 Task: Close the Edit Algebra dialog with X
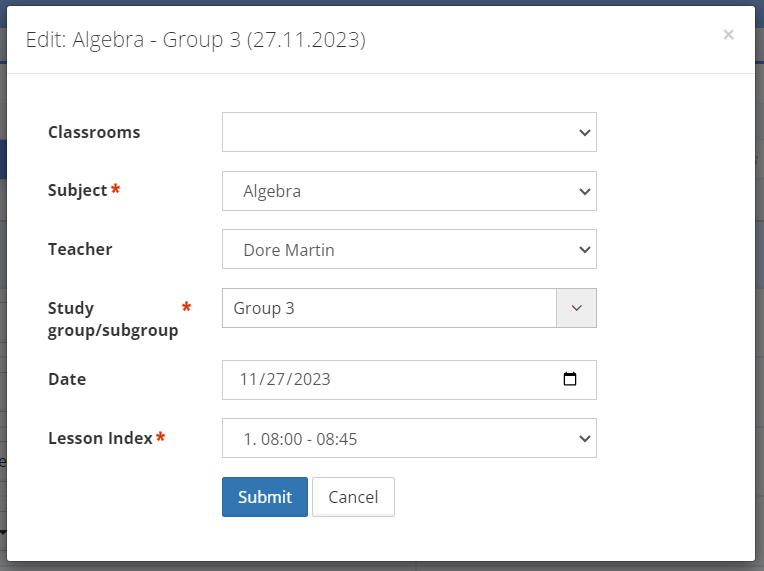(x=728, y=35)
